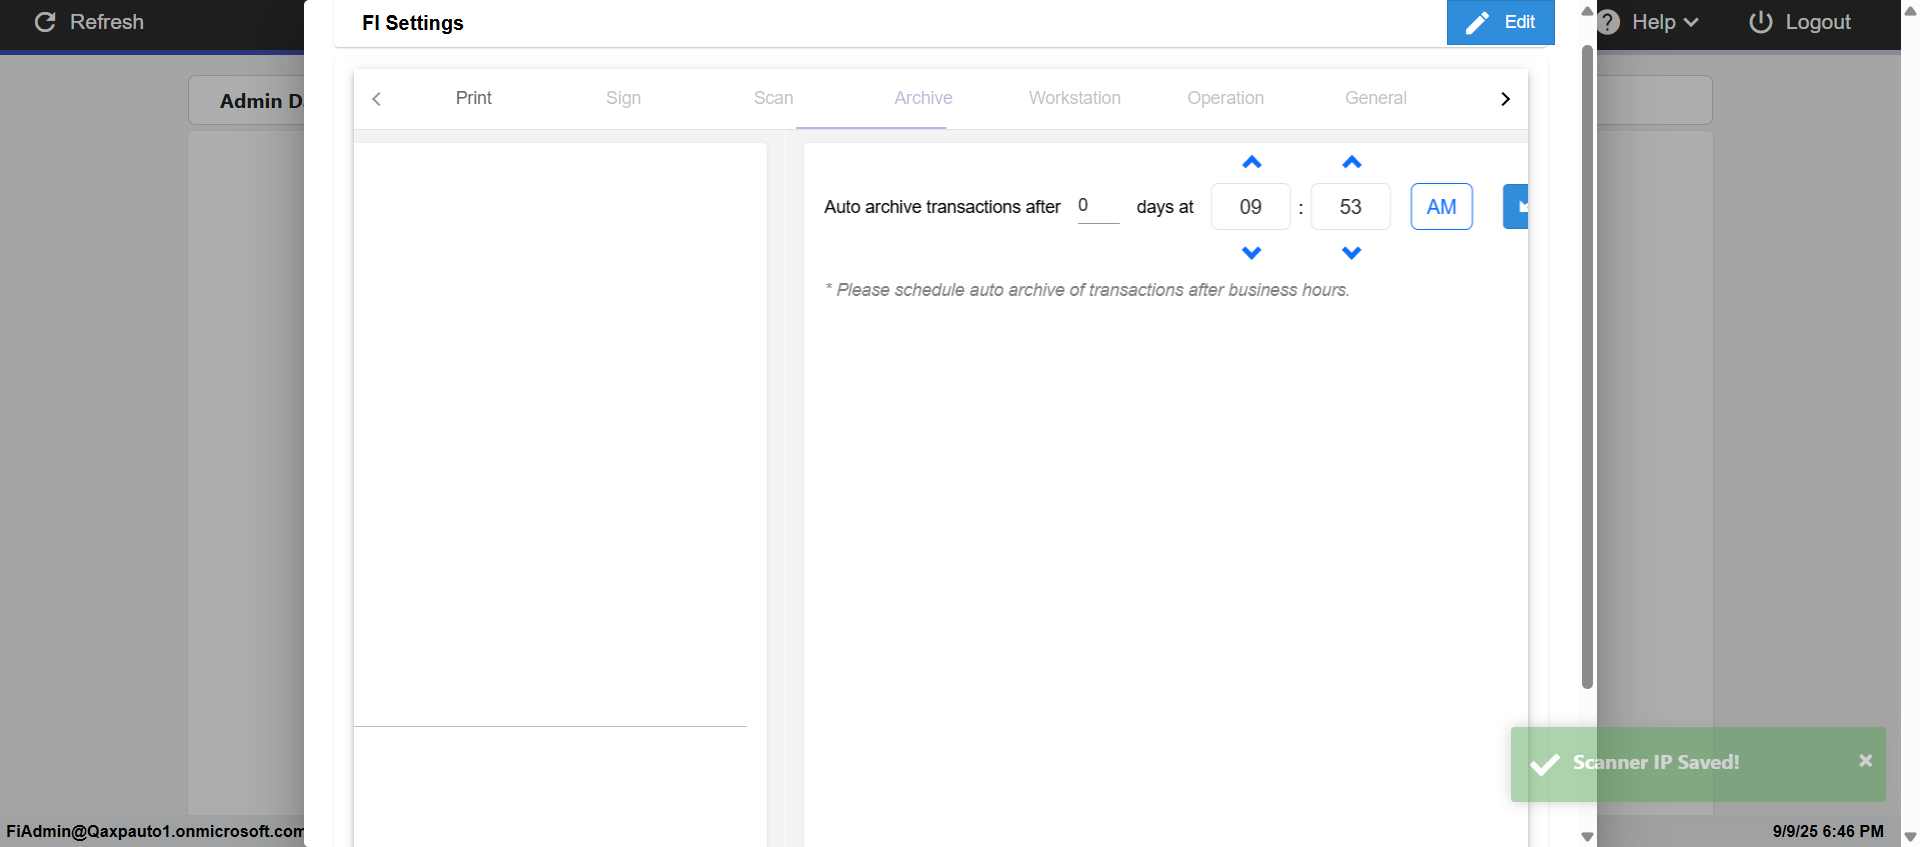1920x847 pixels.
Task: Decrease the hour with the down arrow
Action: [x=1251, y=253]
